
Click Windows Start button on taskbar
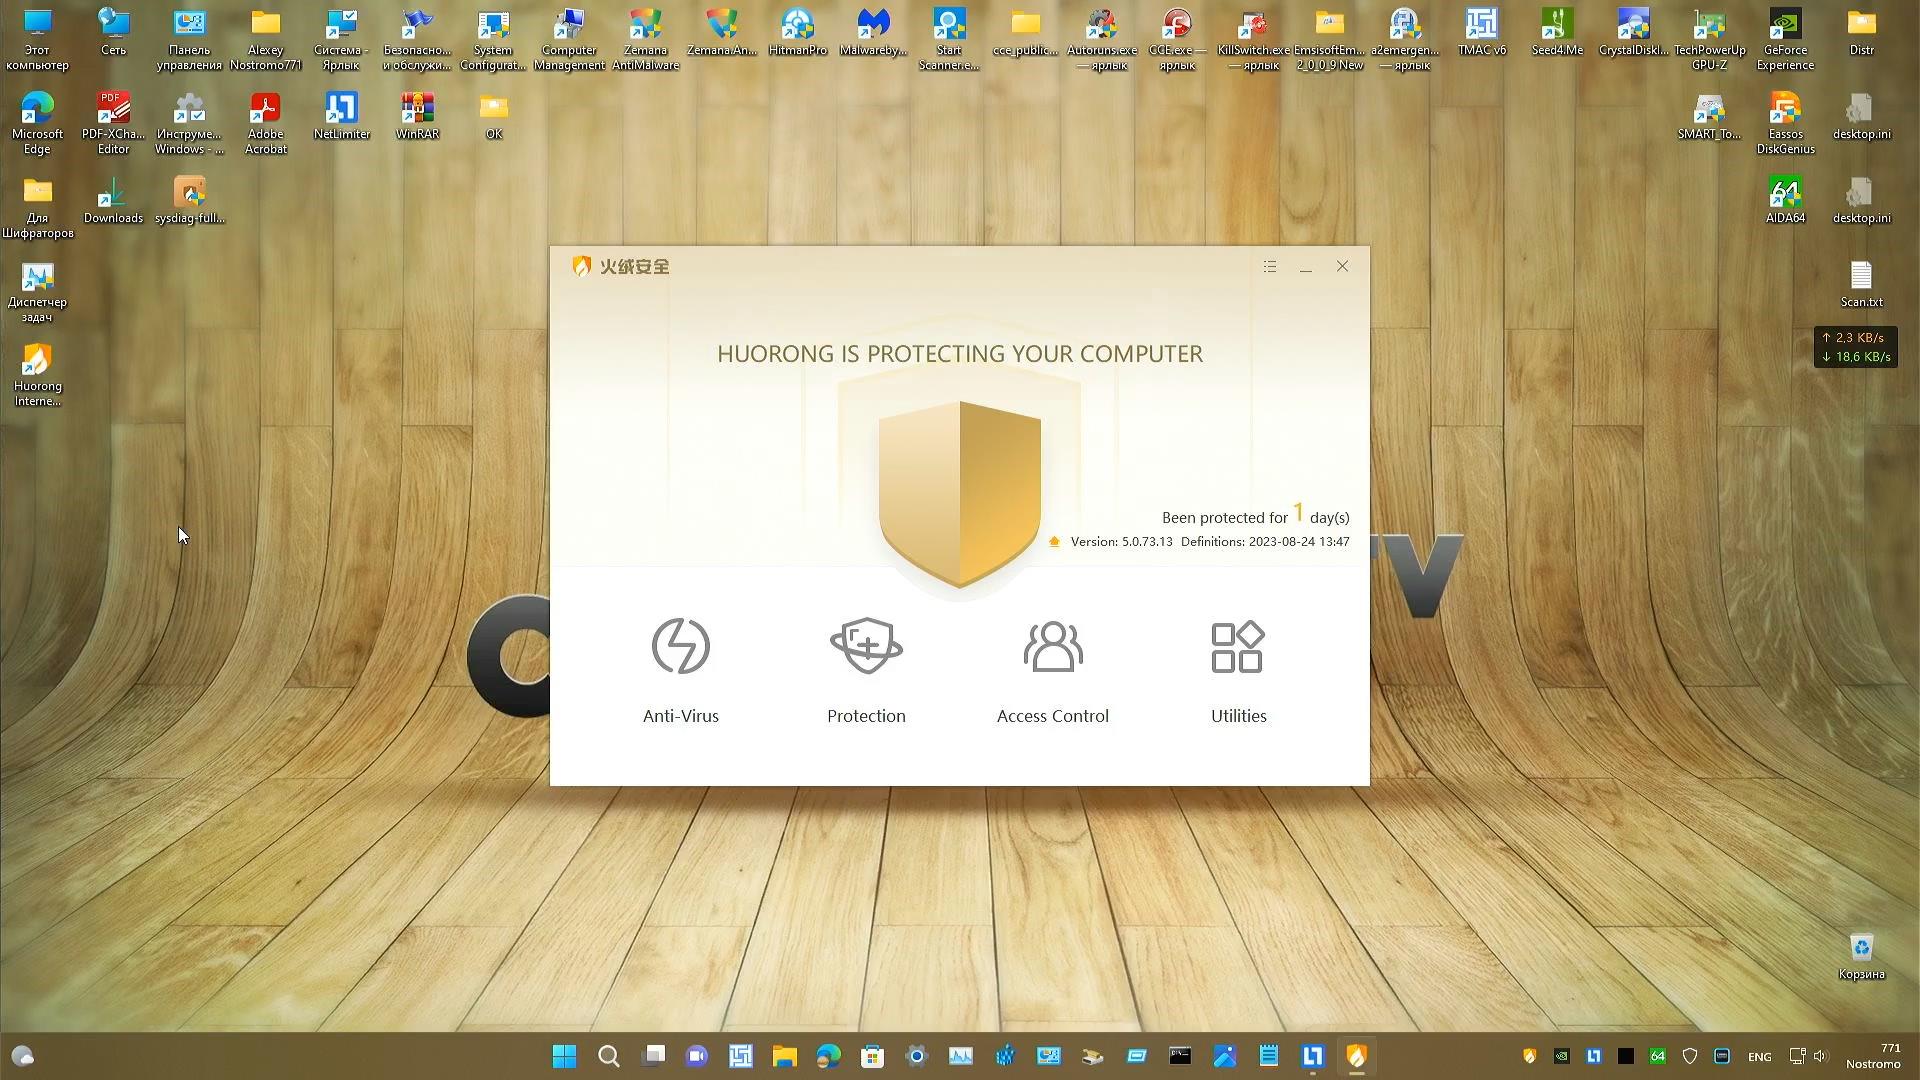tap(565, 1056)
